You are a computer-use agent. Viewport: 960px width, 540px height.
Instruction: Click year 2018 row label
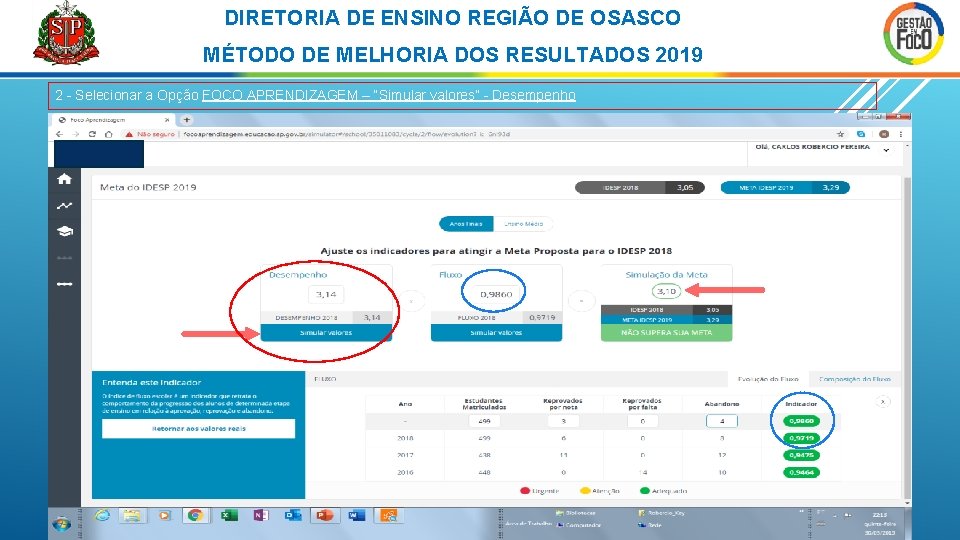405,438
